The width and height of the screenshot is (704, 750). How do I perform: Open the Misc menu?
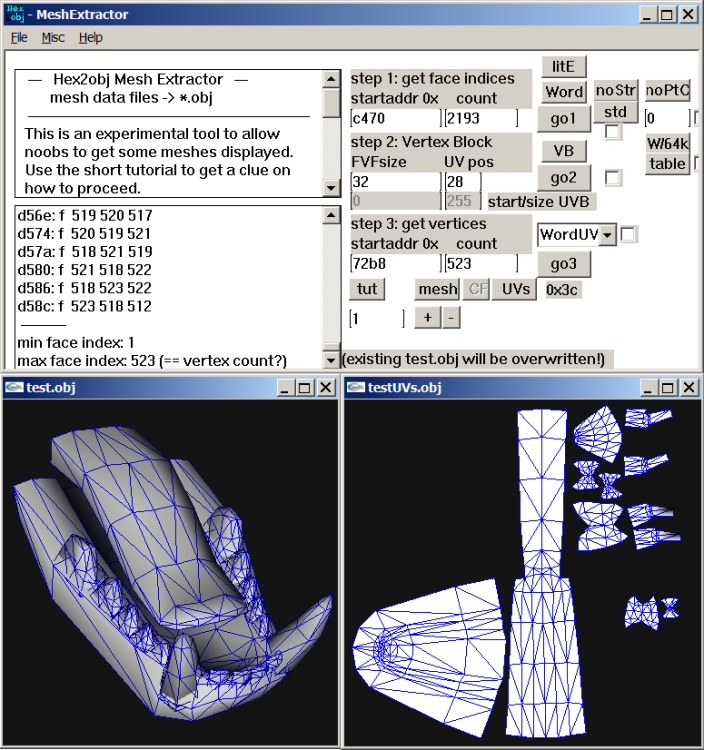click(53, 38)
